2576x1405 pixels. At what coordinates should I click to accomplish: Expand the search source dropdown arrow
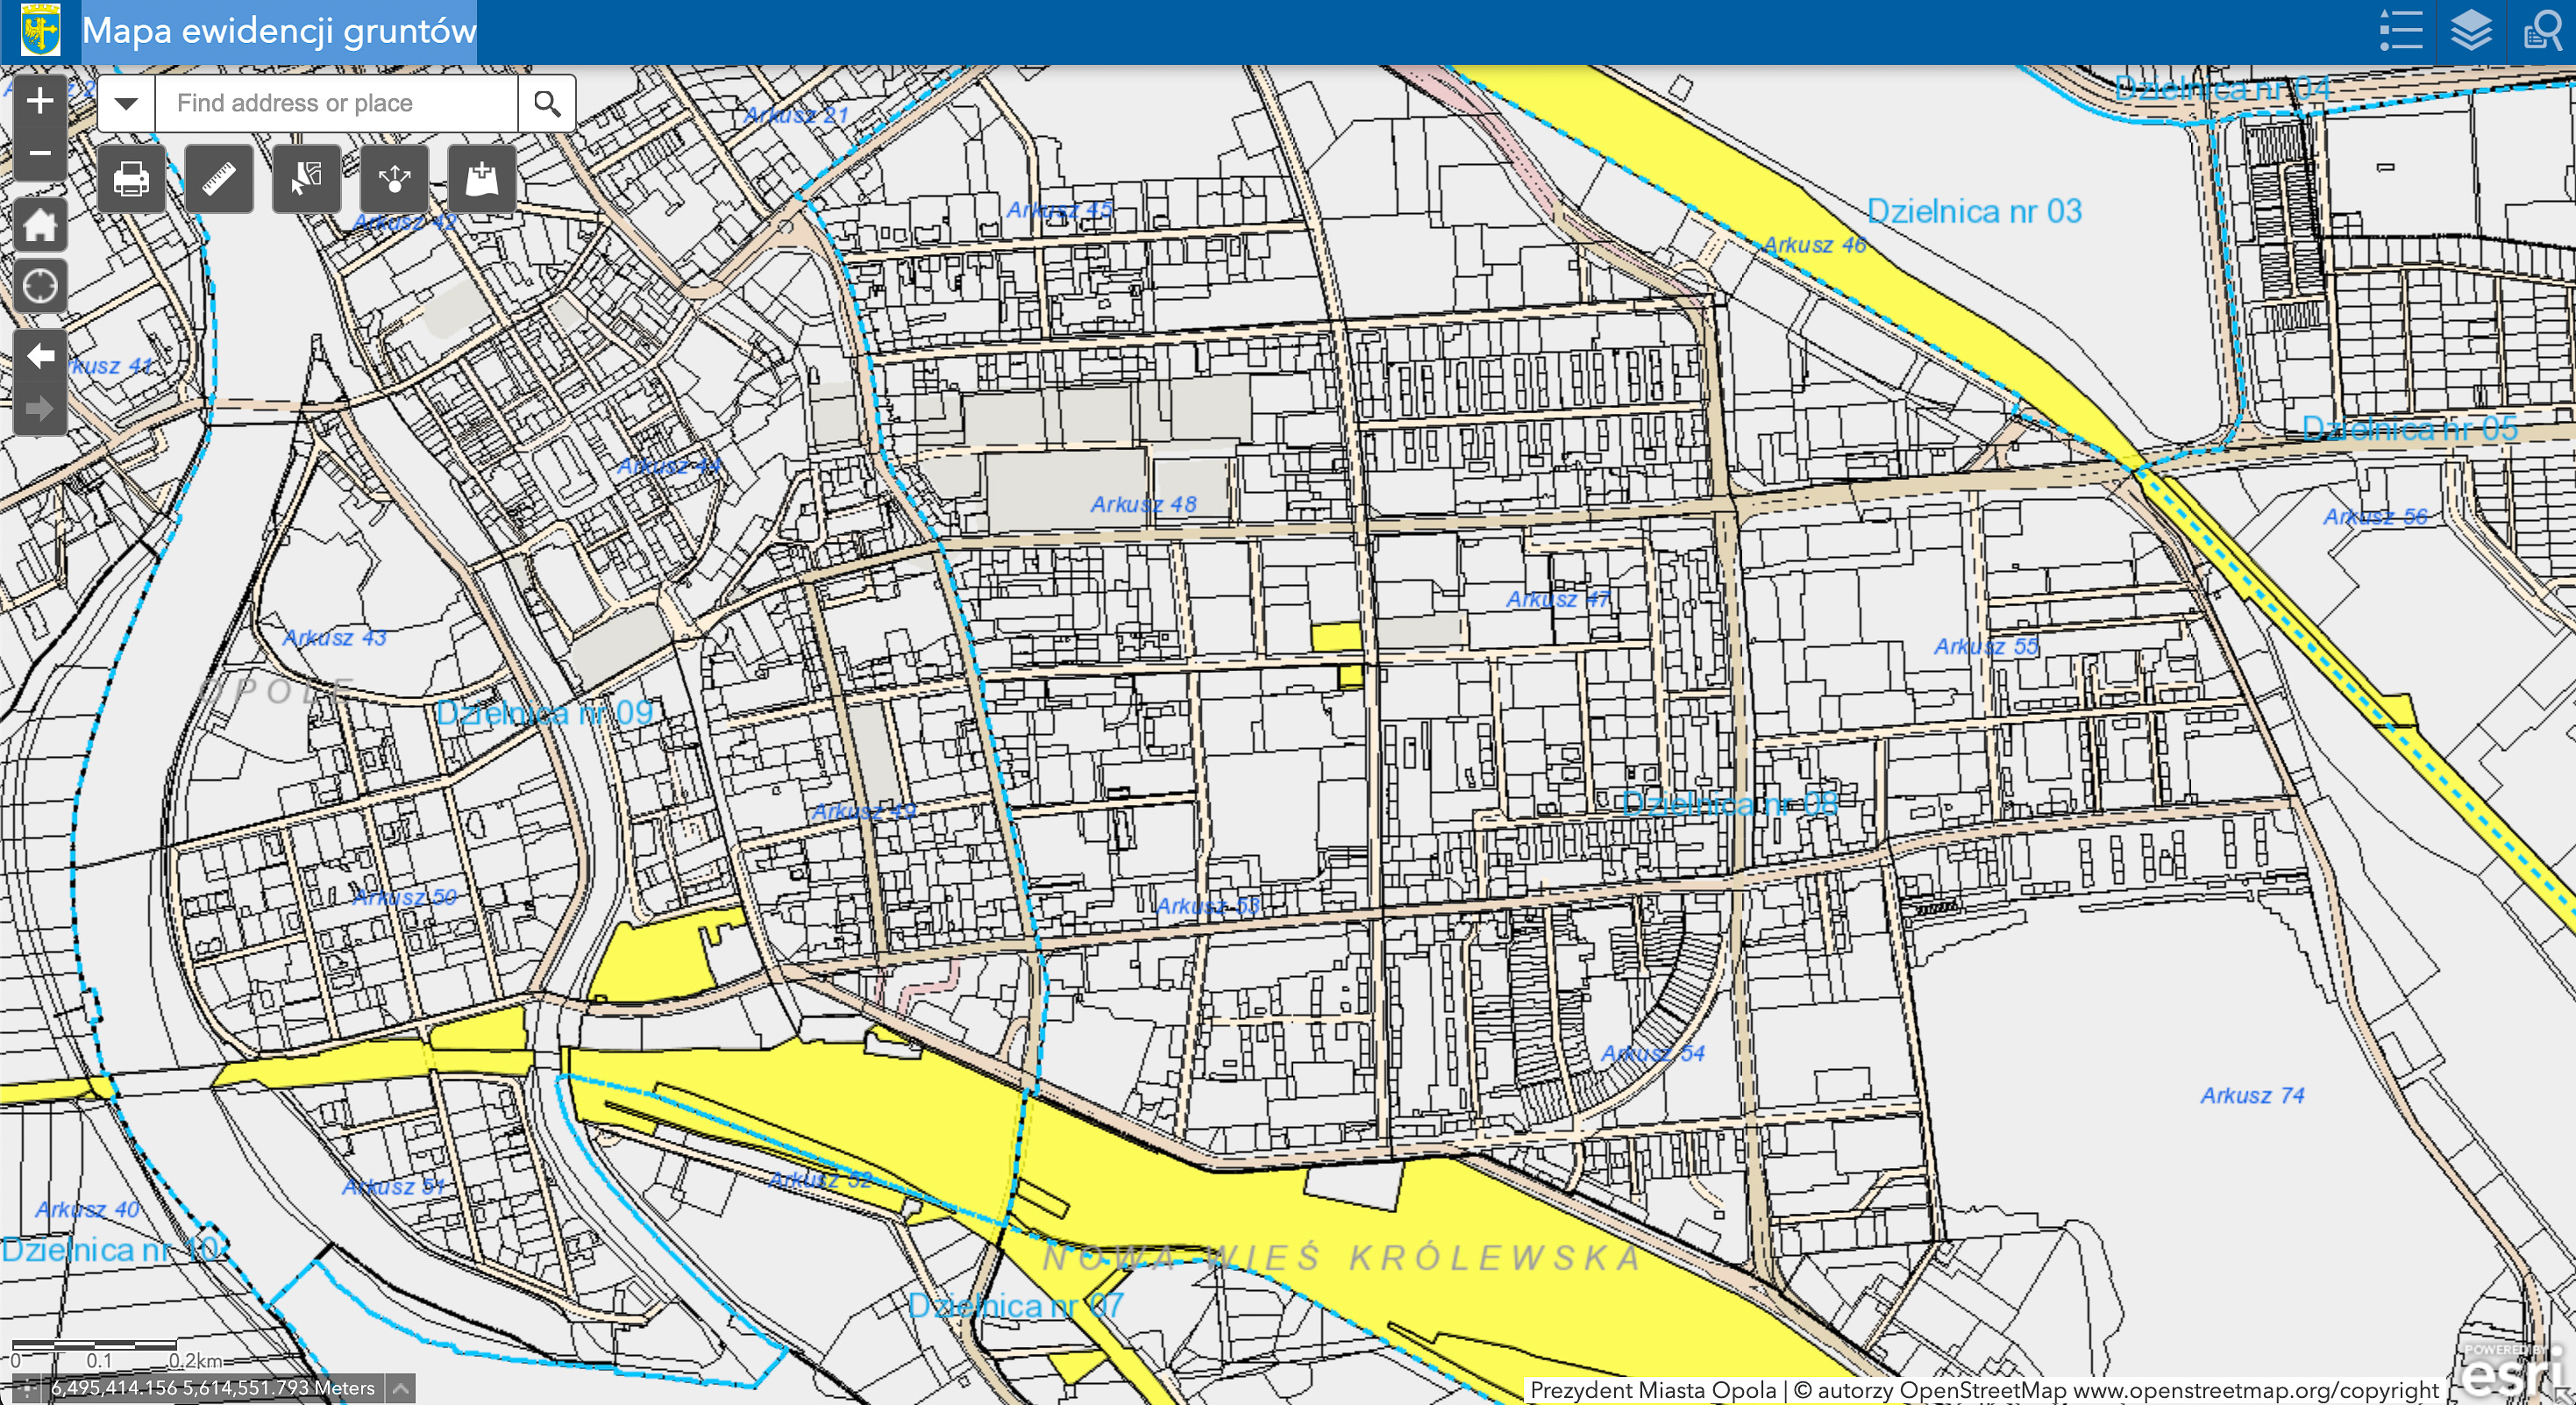click(126, 103)
